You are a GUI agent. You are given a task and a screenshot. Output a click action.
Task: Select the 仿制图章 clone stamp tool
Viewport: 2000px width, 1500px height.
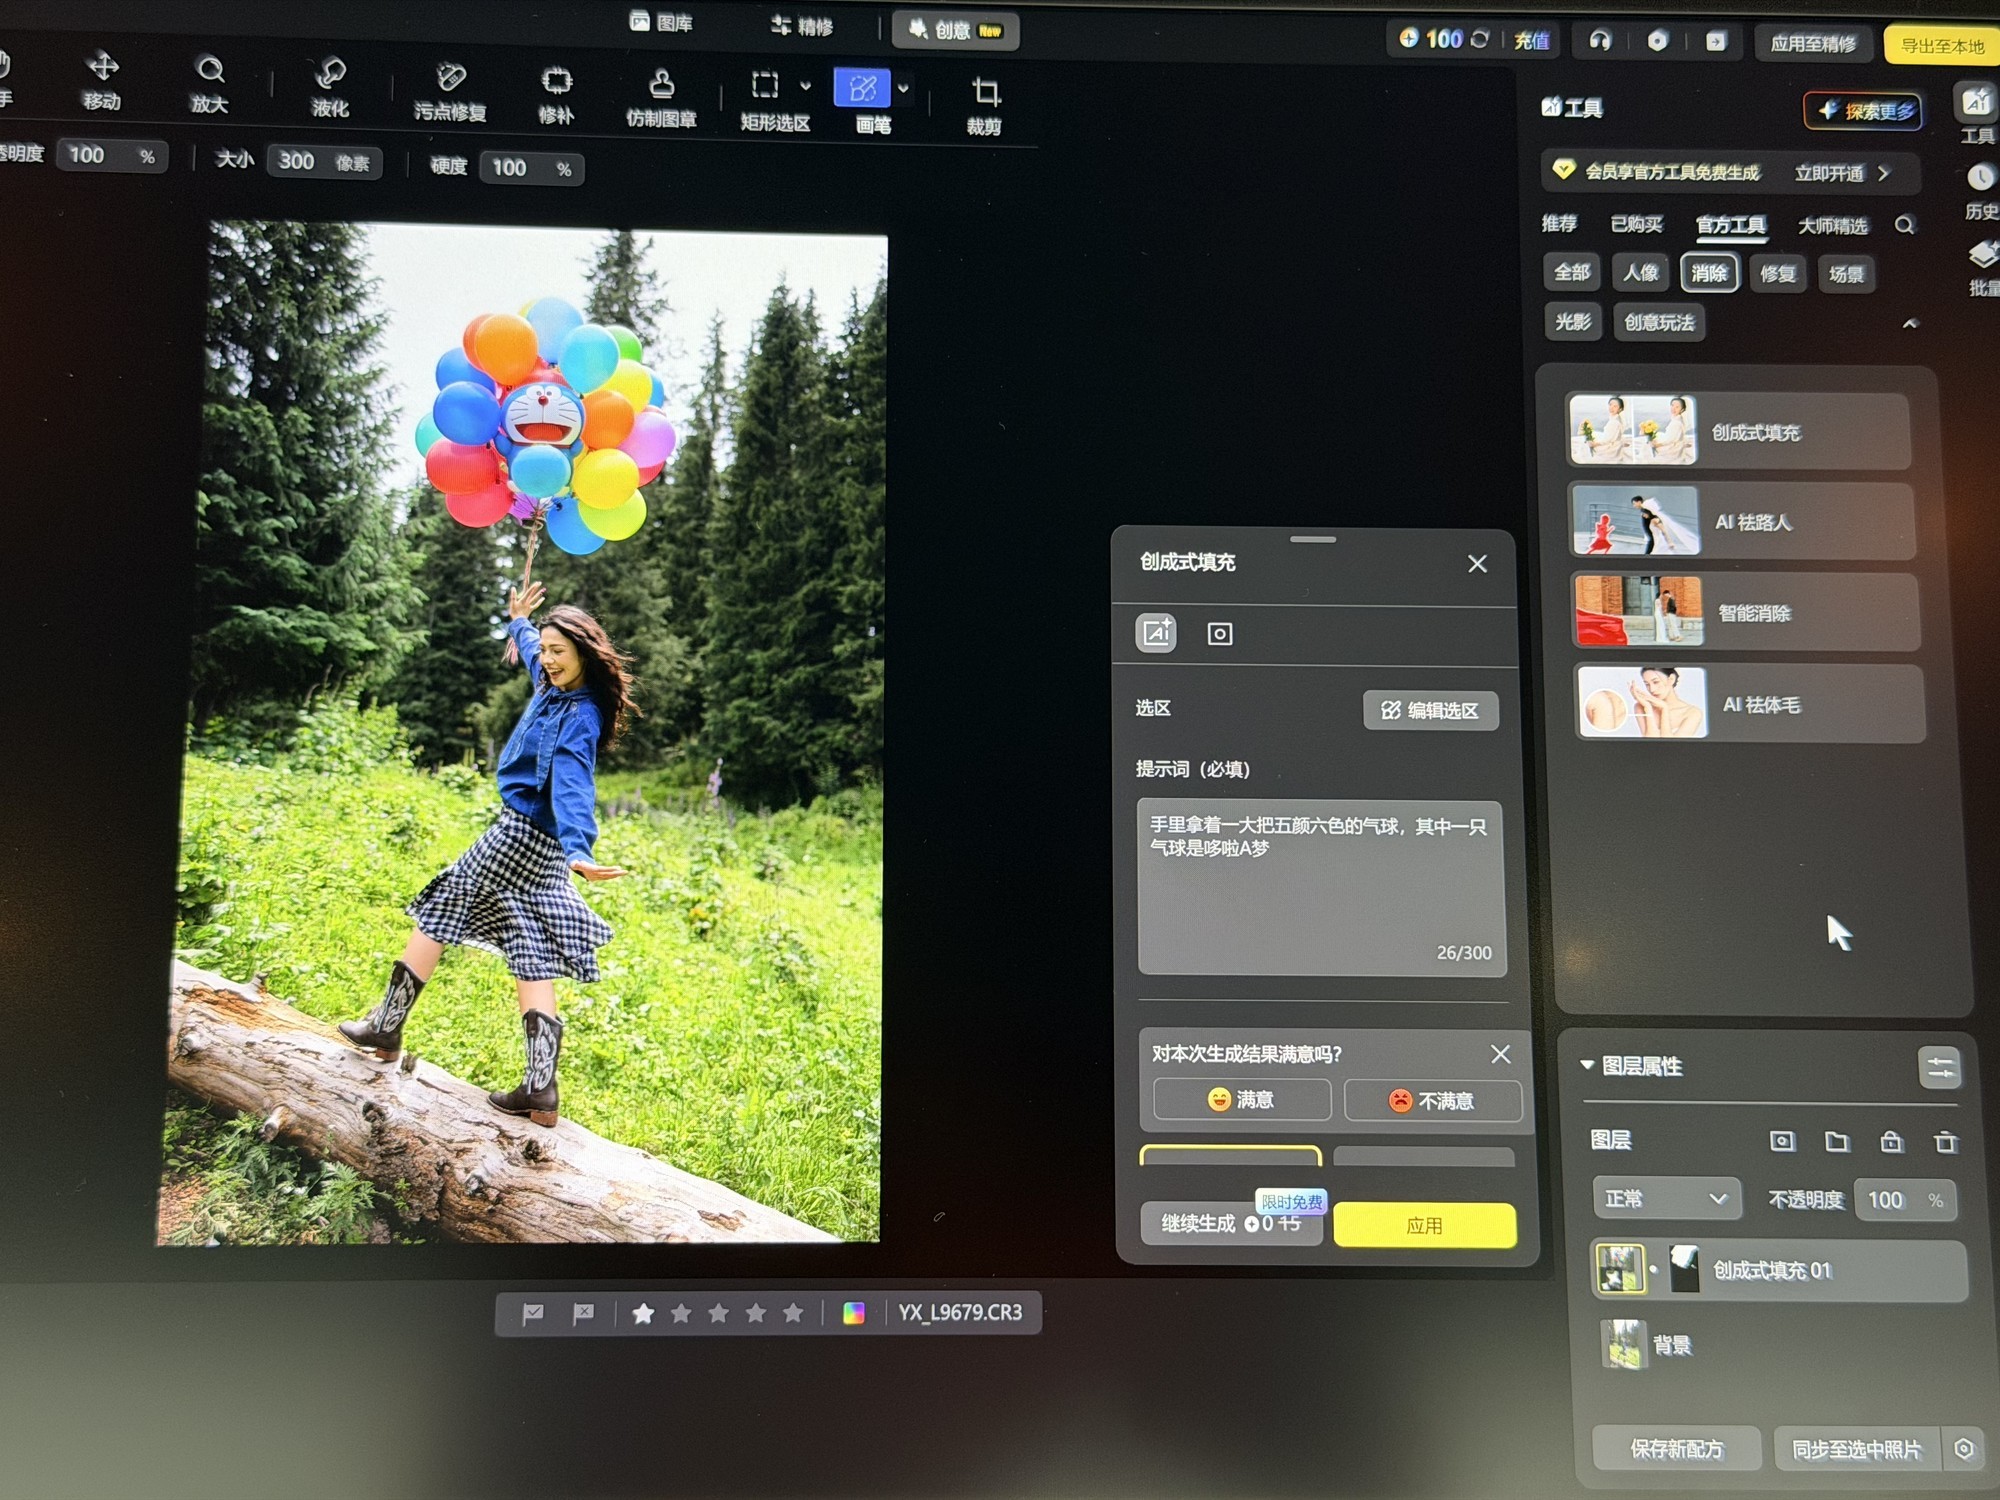coord(661,99)
